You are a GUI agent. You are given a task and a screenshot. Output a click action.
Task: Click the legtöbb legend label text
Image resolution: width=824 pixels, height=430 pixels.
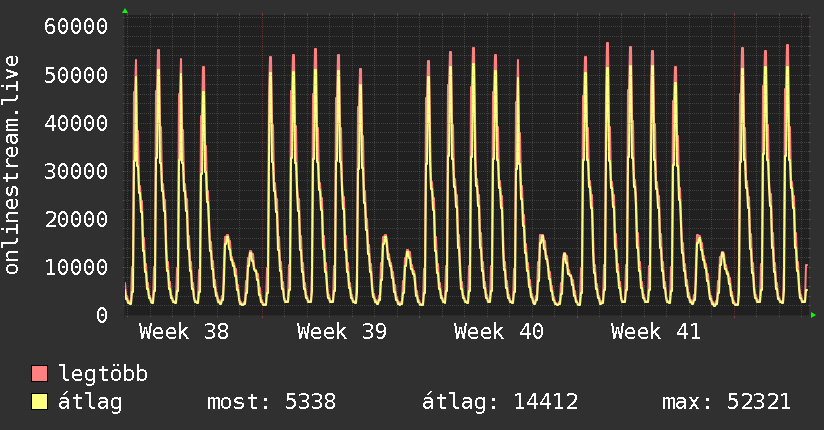103,374
